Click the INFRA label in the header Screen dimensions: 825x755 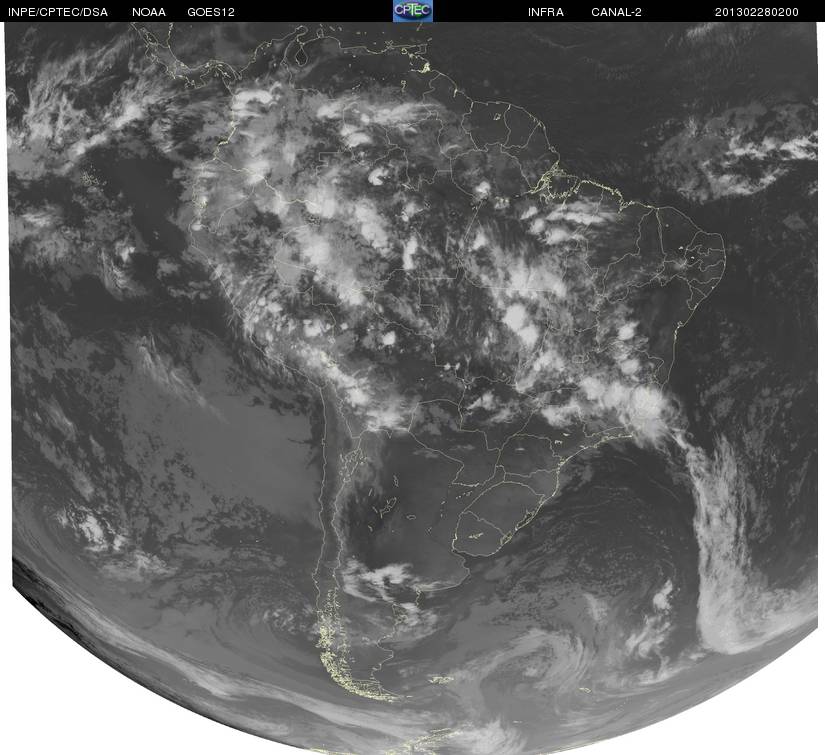tap(546, 12)
